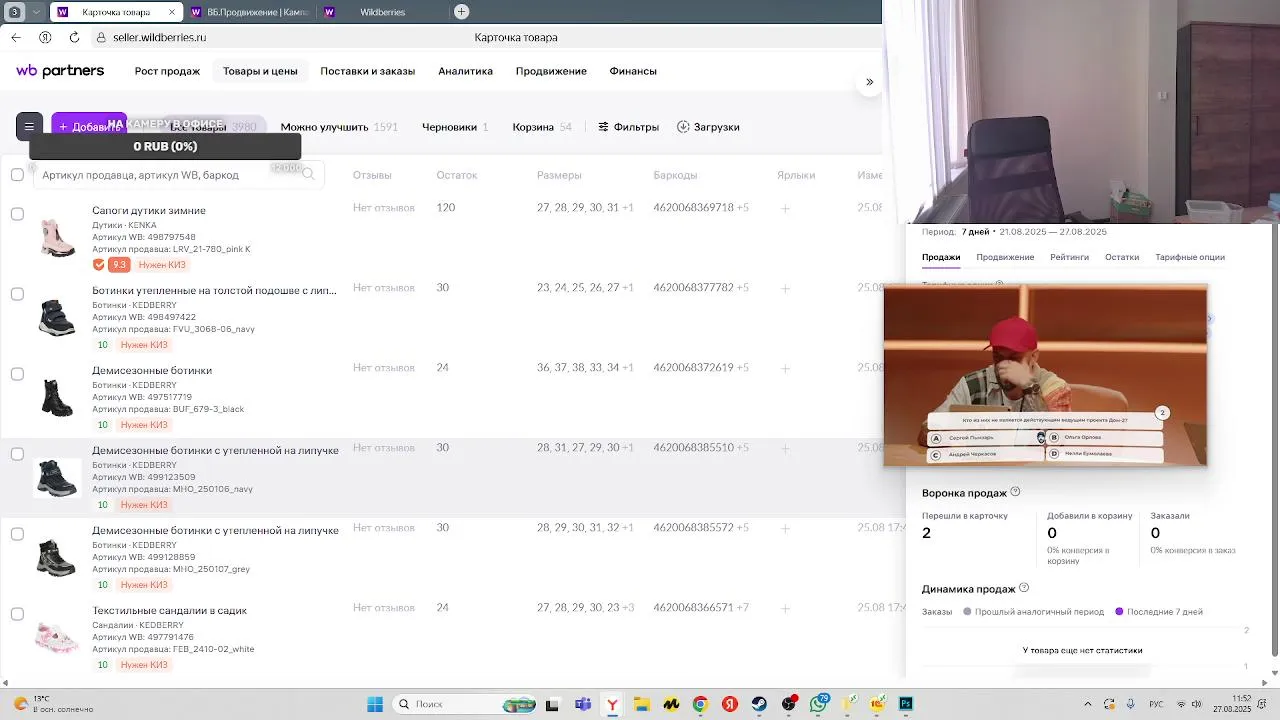Screen dimensions: 1280x720
Task: Check the Демисезонные ботинки BUF_679-3_black row
Action: tap(17, 374)
